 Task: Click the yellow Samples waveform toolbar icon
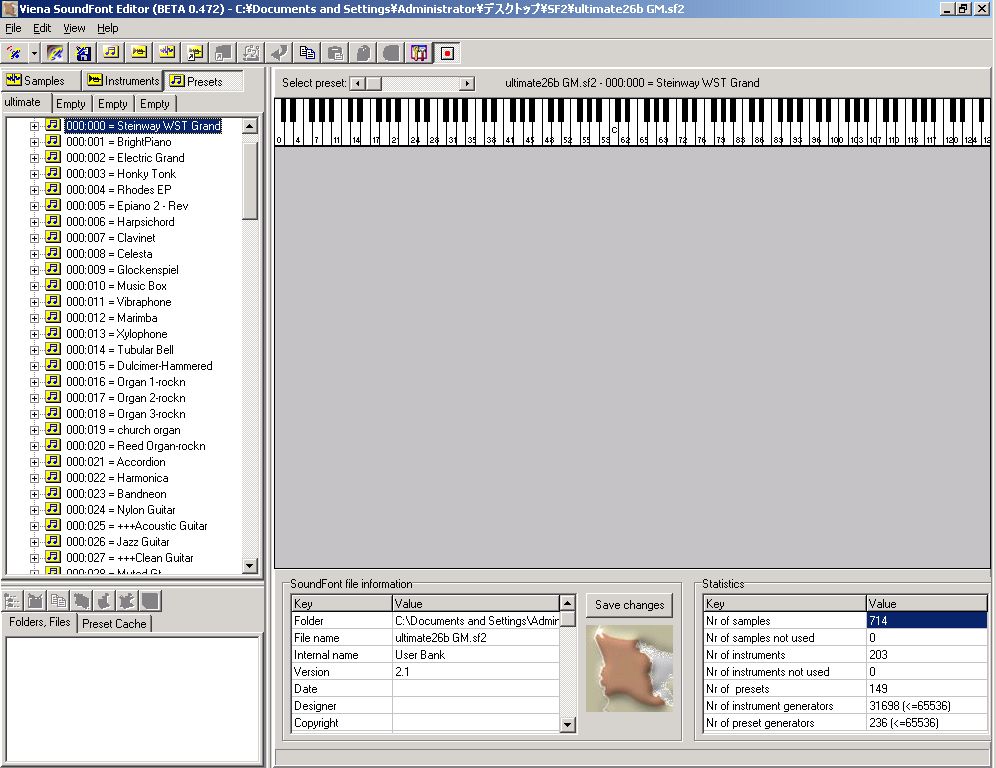click(x=167, y=53)
